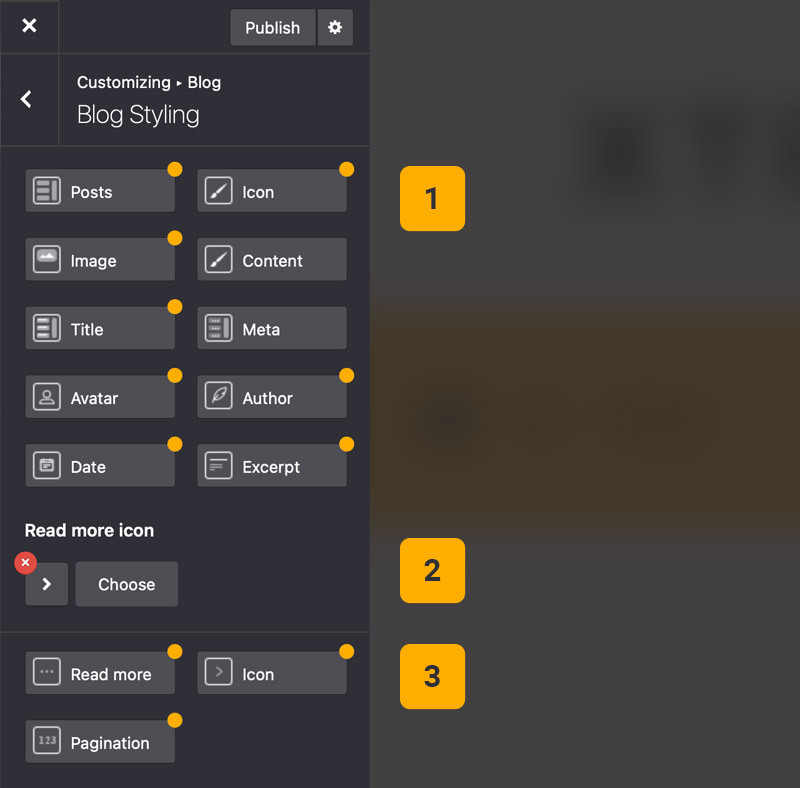Click the Choose icon button
The width and height of the screenshot is (800, 788).
tap(126, 584)
